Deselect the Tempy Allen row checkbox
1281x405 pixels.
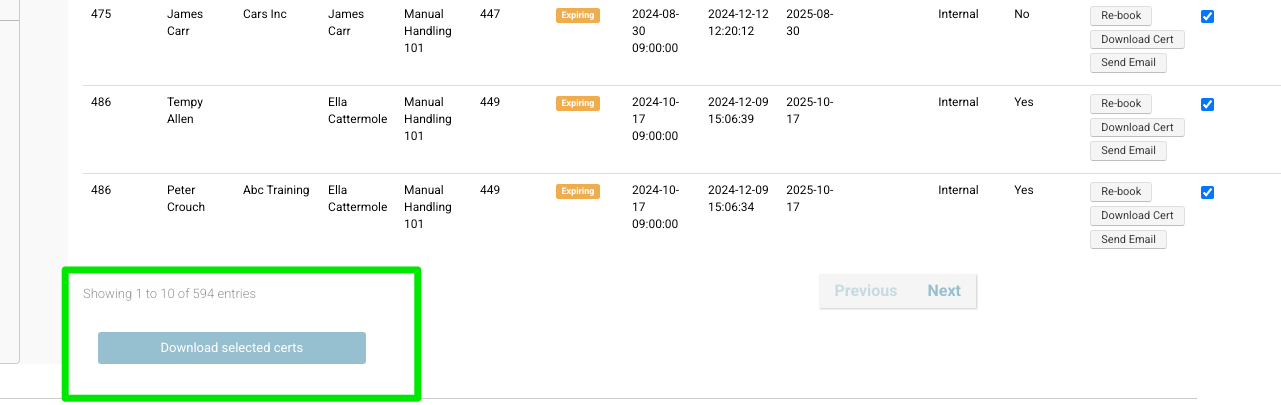pos(1207,104)
